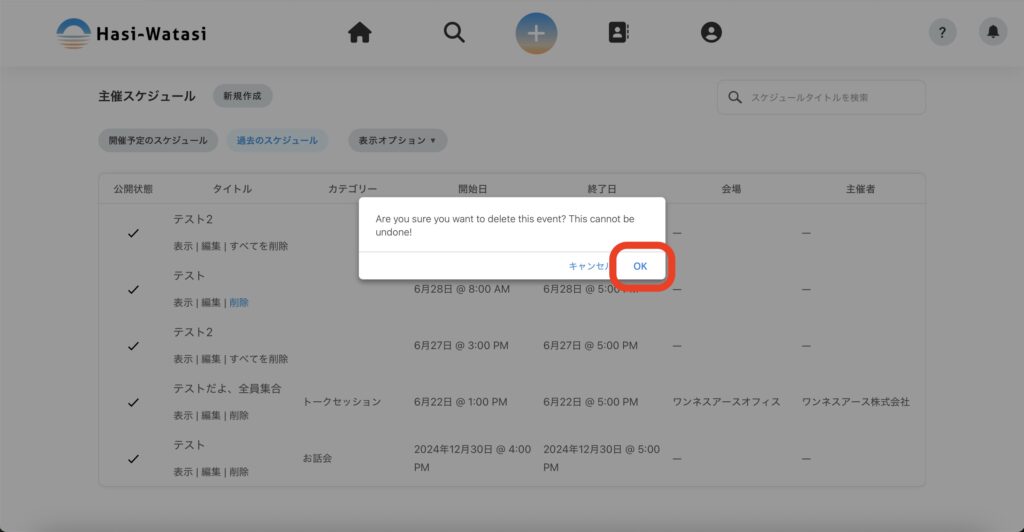Viewport: 1024px width, 532px height.
Task: Click checkmark status of last テスト row
Action: click(x=133, y=459)
